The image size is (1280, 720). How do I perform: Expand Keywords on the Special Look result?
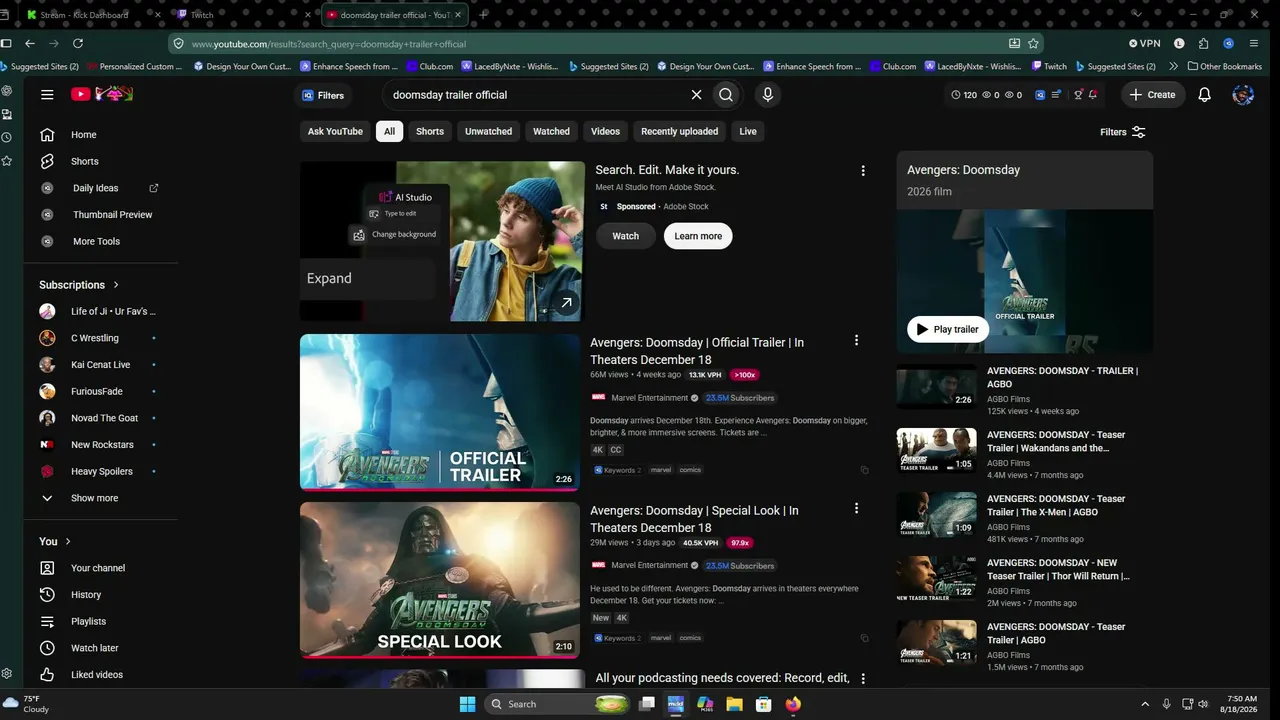coord(616,638)
